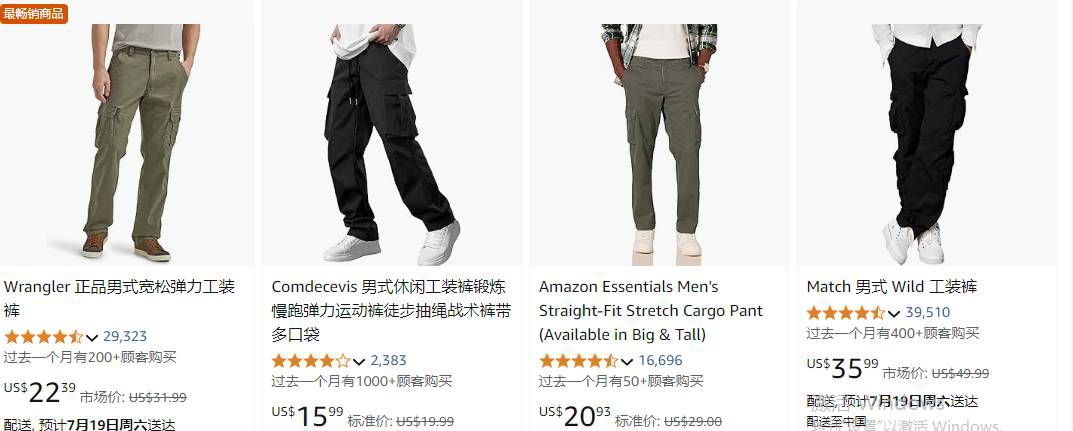Click the Amazon Essentials star rating icons
1073x431 pixels.
click(x=578, y=361)
